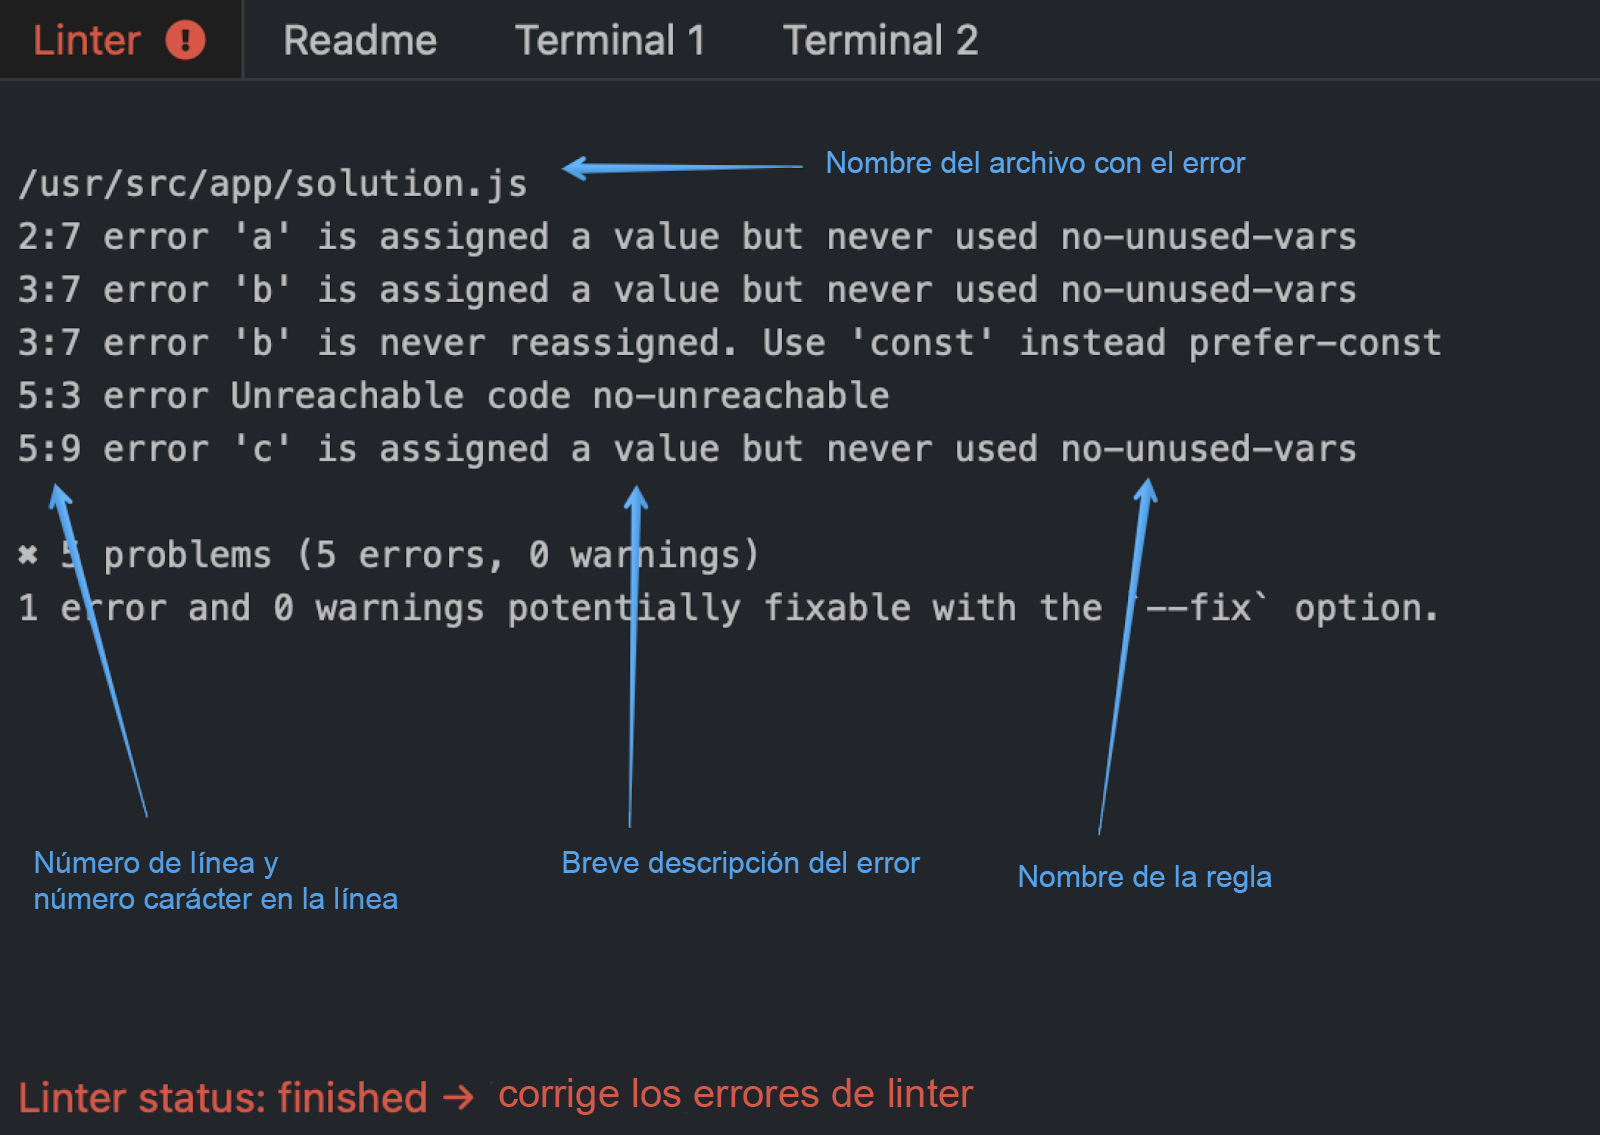Switch to the Linter tab
Viewport: 1600px width, 1135px height.
click(x=87, y=41)
